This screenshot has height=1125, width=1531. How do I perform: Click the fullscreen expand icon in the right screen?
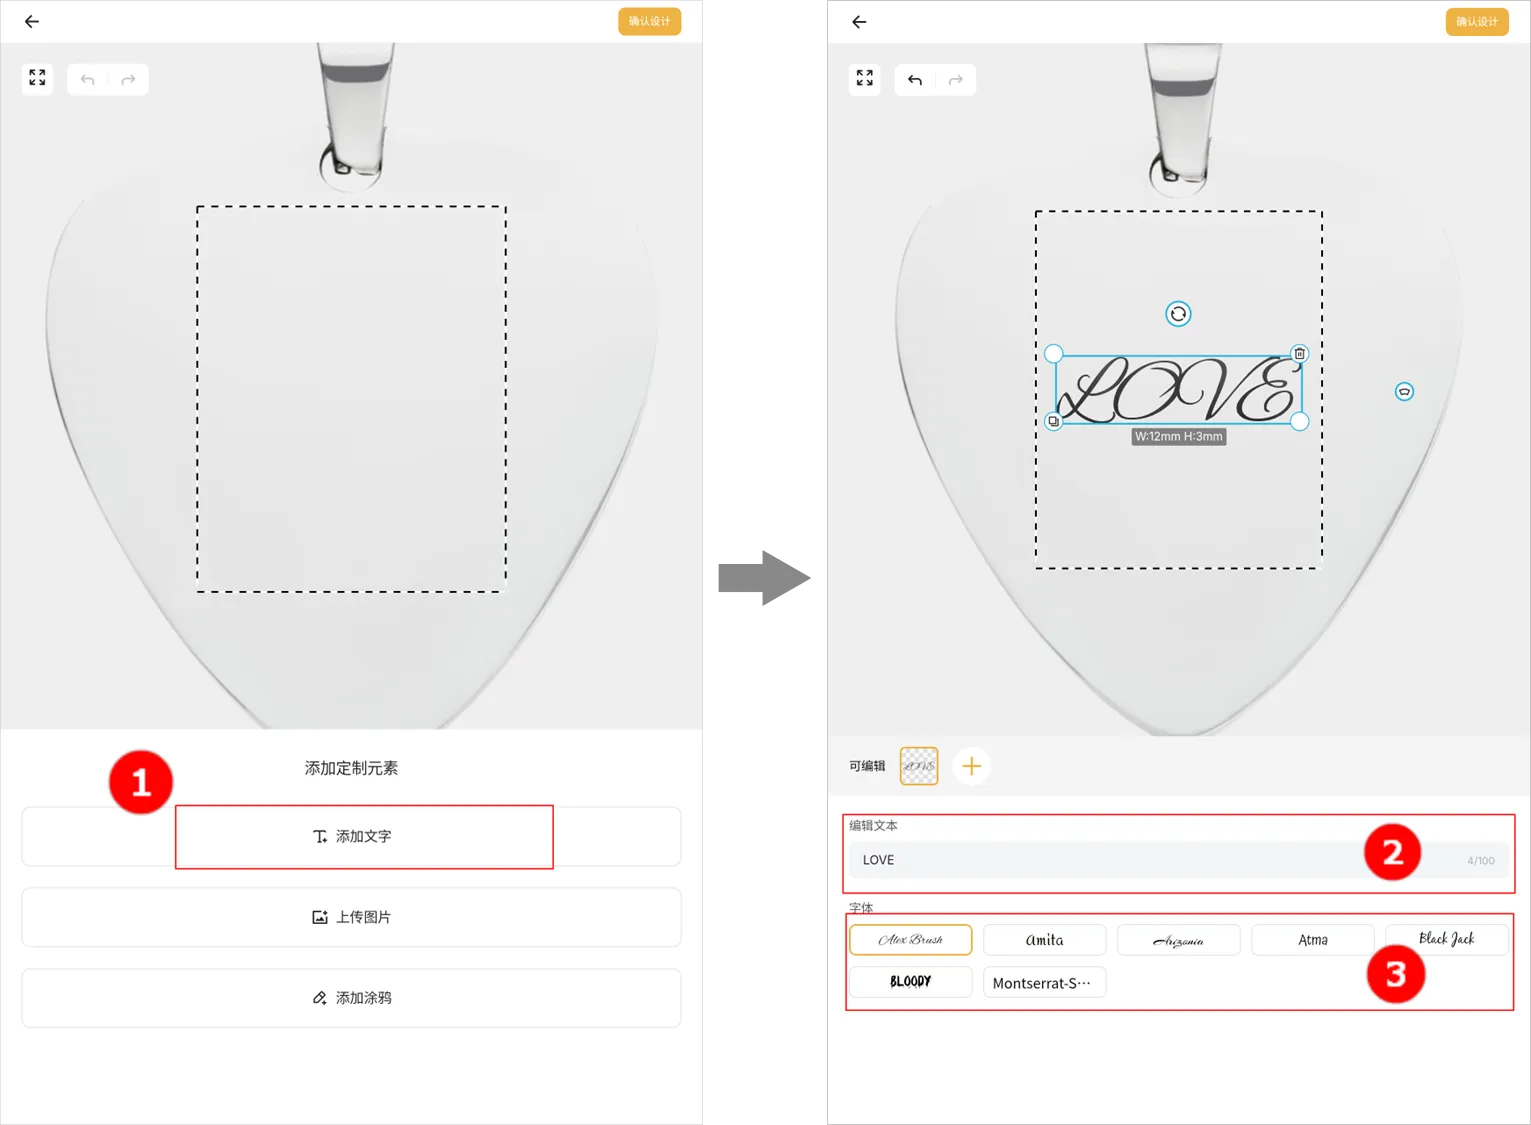tap(864, 78)
